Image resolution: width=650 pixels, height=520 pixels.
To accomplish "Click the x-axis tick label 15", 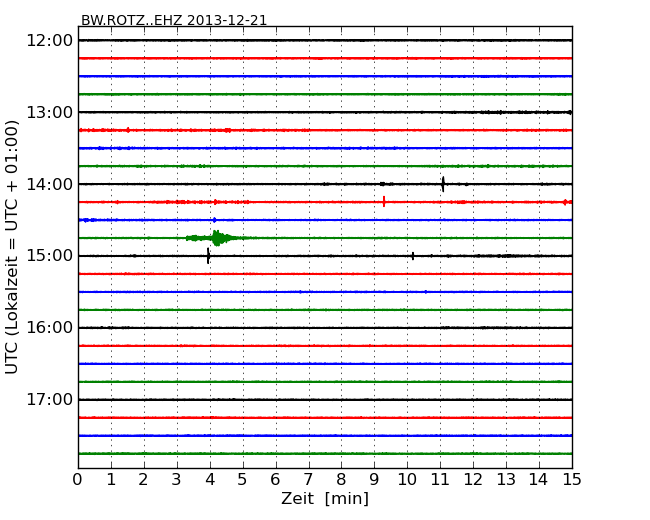I will (572, 480).
